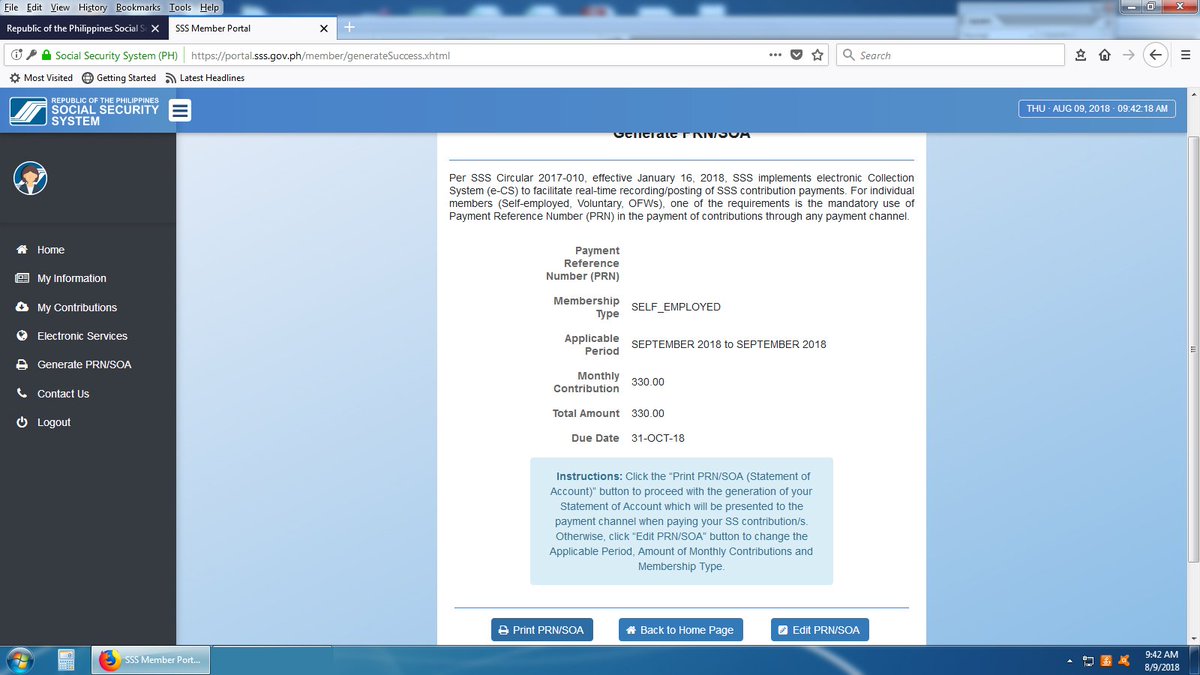Open the Help menu
The width and height of the screenshot is (1200, 675).
pos(209,7)
